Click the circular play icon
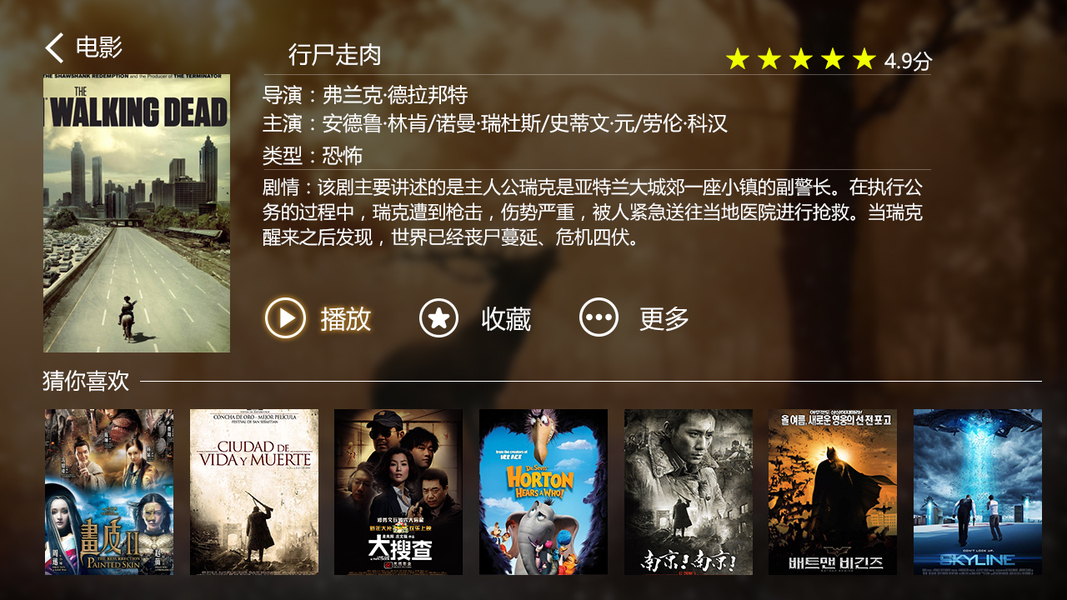Screen dimensions: 1067x600 [x=285, y=318]
